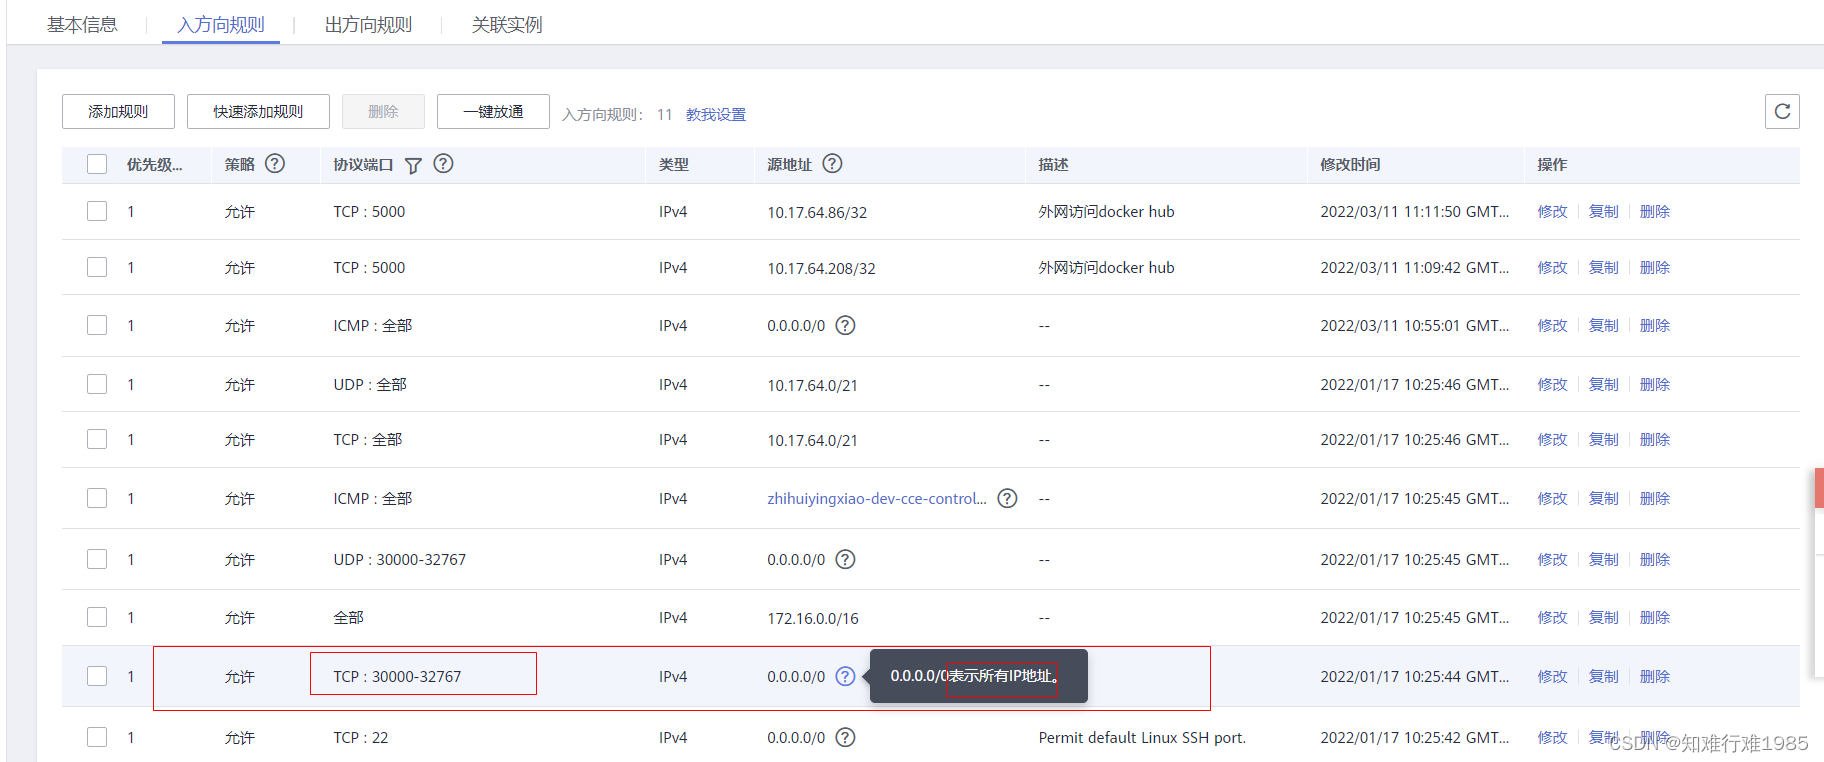Screen dimensions: 1824x762
Task: Open the 关联实例 tab
Action: (x=507, y=24)
